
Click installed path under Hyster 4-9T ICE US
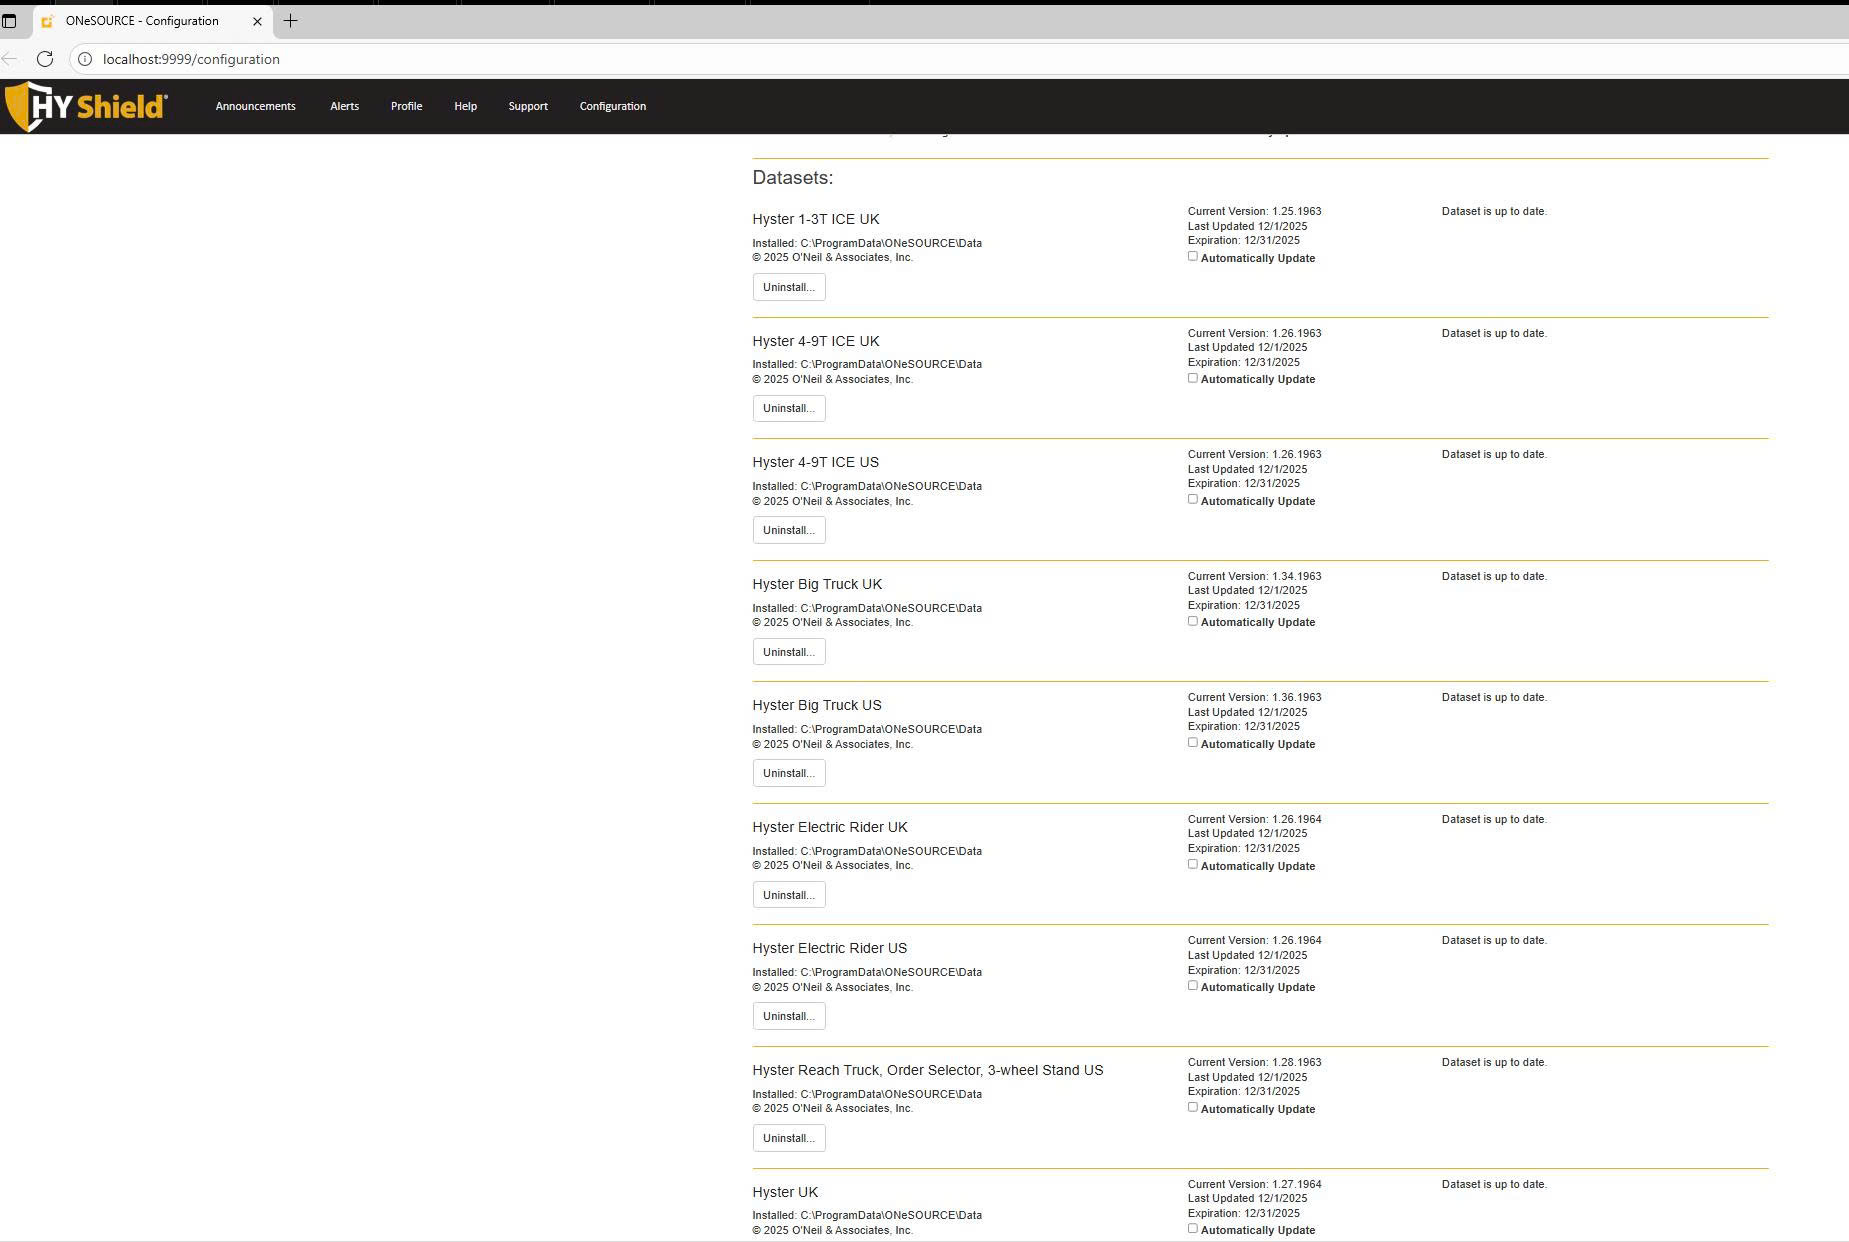coord(867,486)
